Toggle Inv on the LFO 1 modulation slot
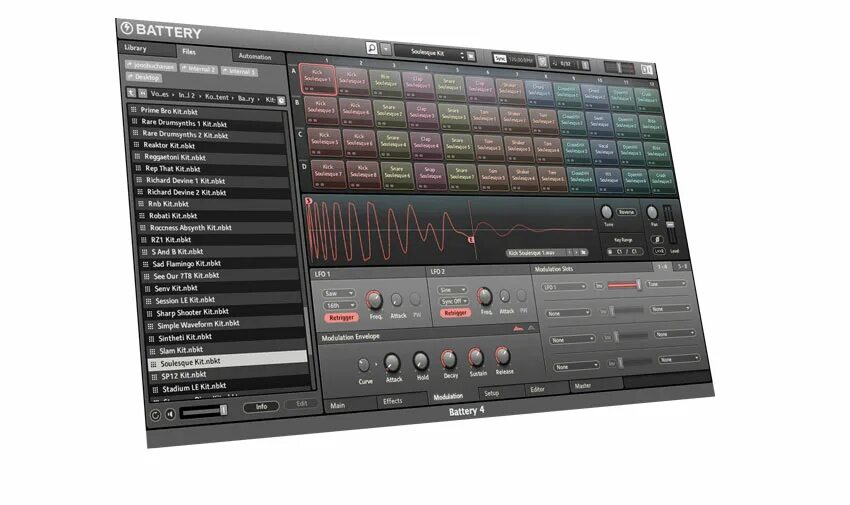The image size is (850, 505). pos(599,286)
